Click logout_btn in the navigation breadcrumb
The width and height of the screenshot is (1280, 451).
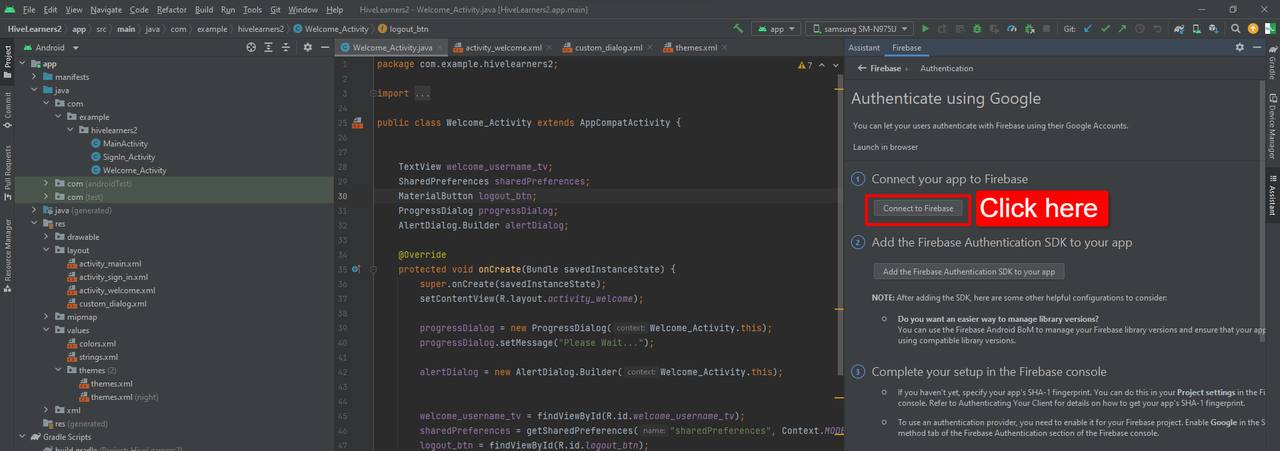[404, 29]
